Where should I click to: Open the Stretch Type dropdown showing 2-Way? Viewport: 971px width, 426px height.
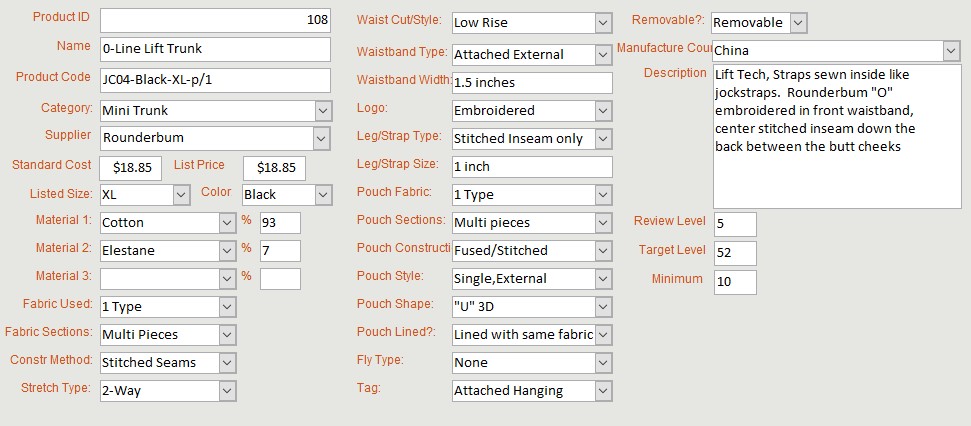(x=227, y=391)
